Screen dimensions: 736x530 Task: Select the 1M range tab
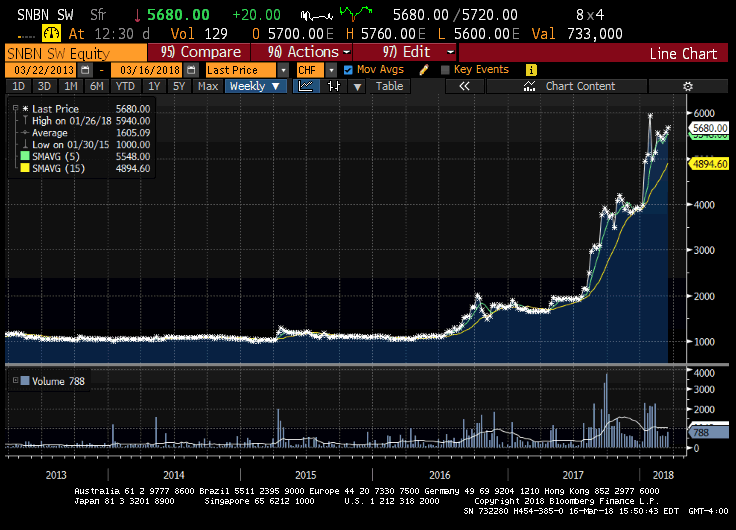coord(70,86)
